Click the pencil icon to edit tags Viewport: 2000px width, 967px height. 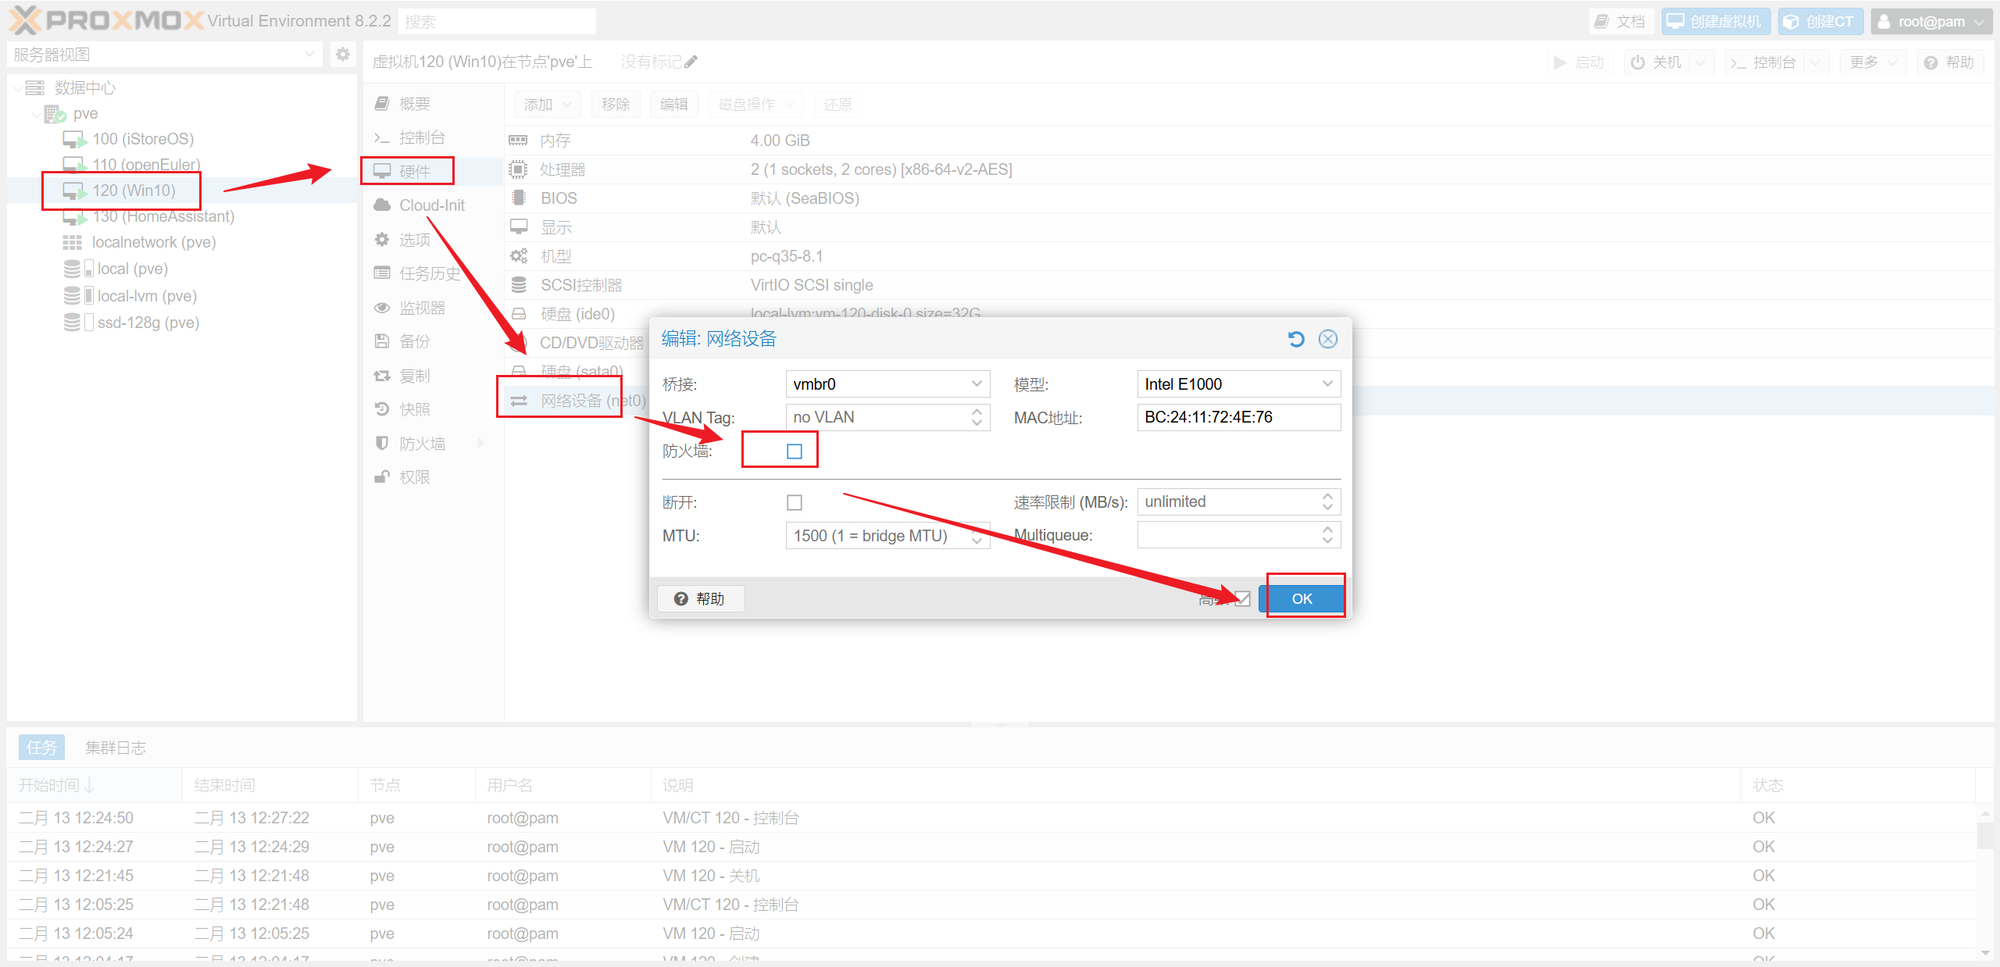click(691, 62)
